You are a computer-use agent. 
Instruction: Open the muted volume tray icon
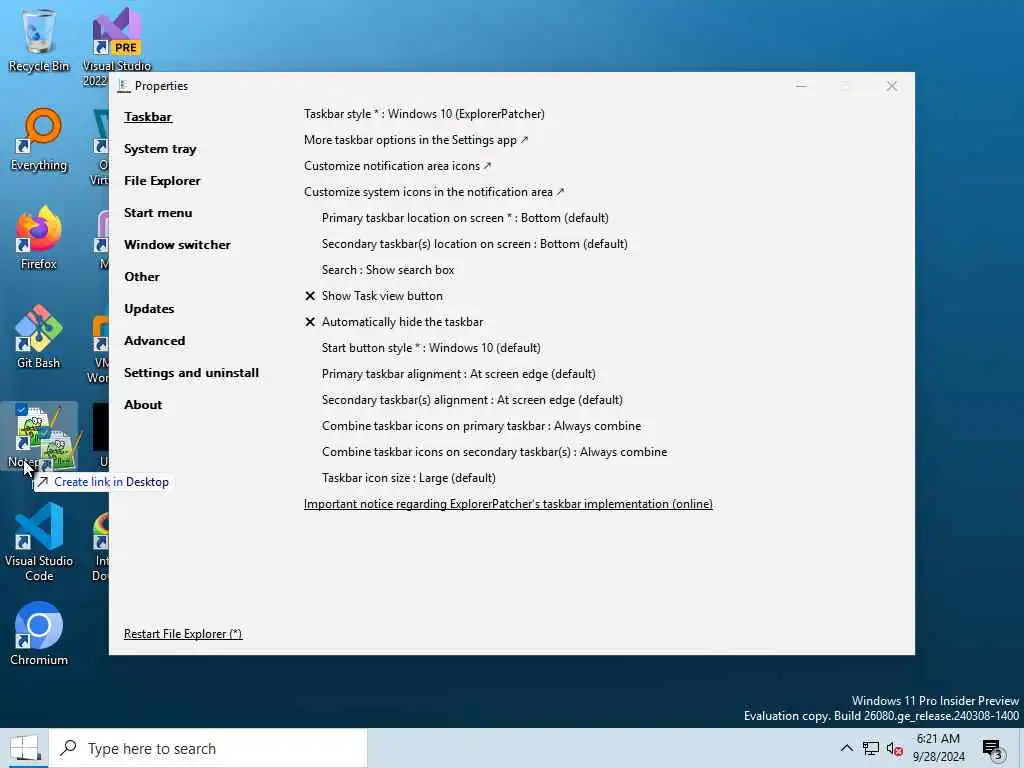pyautogui.click(x=895, y=748)
